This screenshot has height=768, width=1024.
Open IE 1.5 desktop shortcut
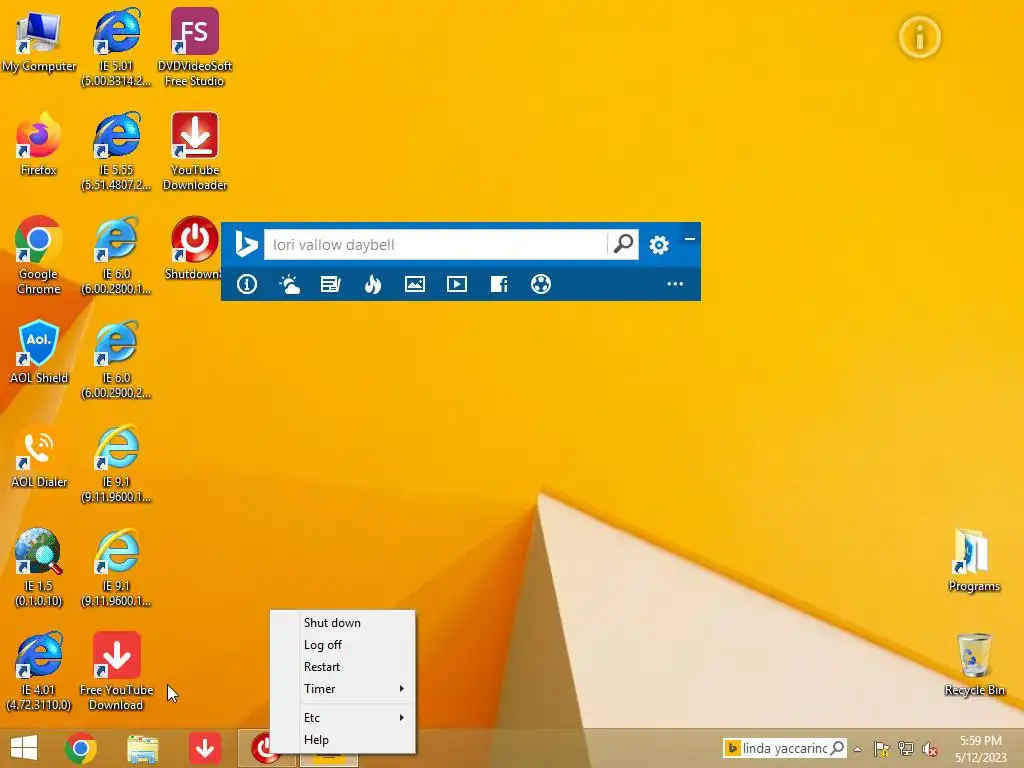39,568
